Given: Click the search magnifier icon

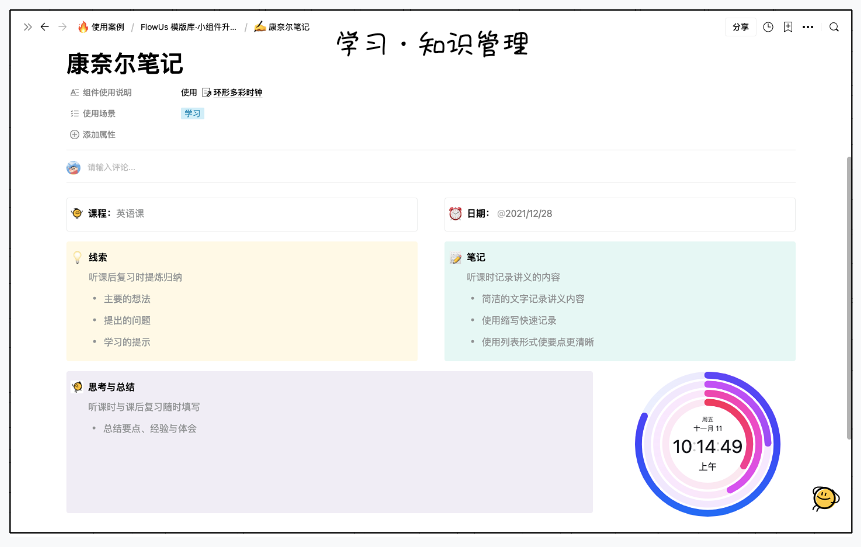Looking at the screenshot, I should click(834, 27).
